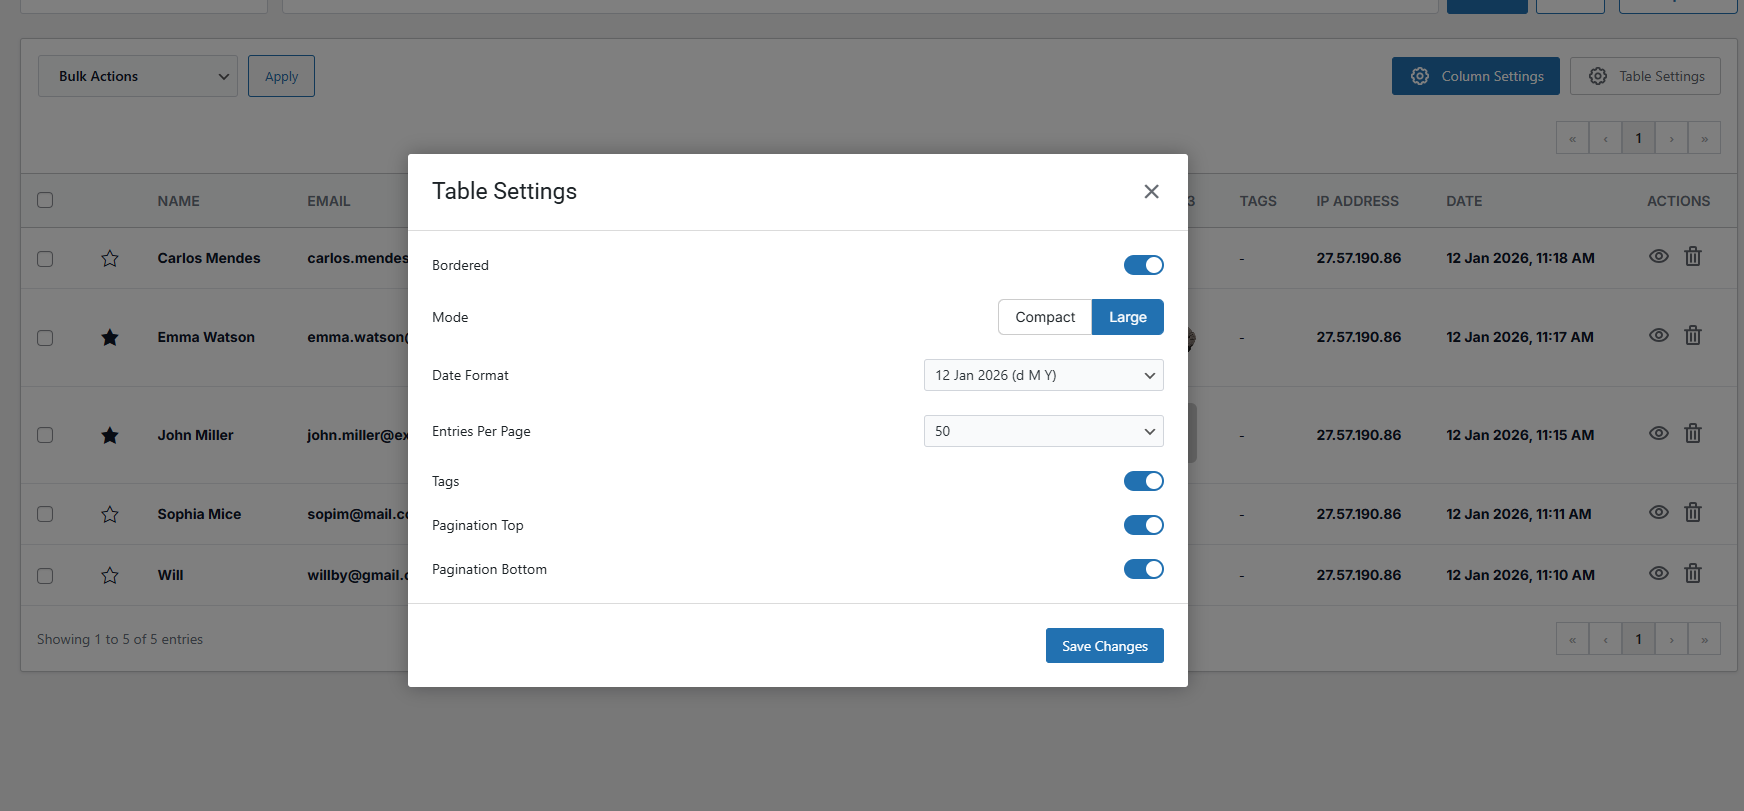The height and width of the screenshot is (811, 1744).
Task: Turn off the Tags toggle
Action: [x=1143, y=481]
